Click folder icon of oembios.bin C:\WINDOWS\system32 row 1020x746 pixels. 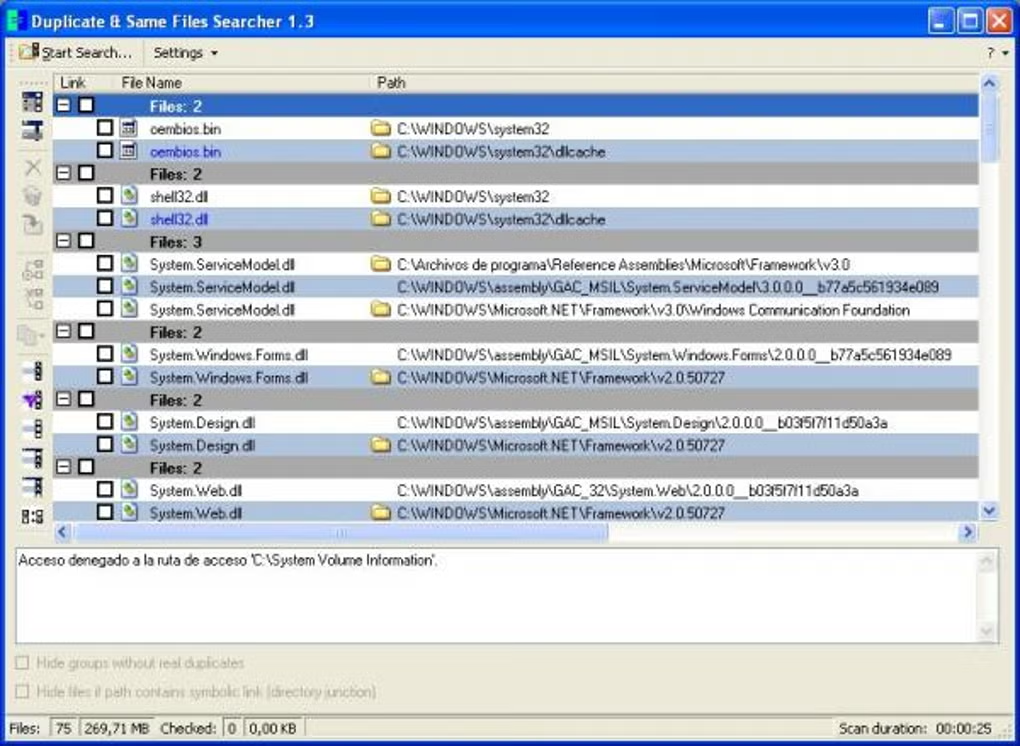pos(381,128)
